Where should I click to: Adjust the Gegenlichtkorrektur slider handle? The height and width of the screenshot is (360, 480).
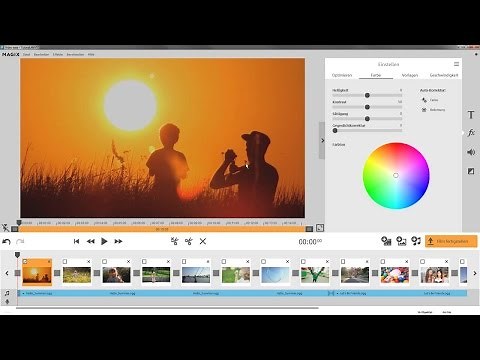335,131
